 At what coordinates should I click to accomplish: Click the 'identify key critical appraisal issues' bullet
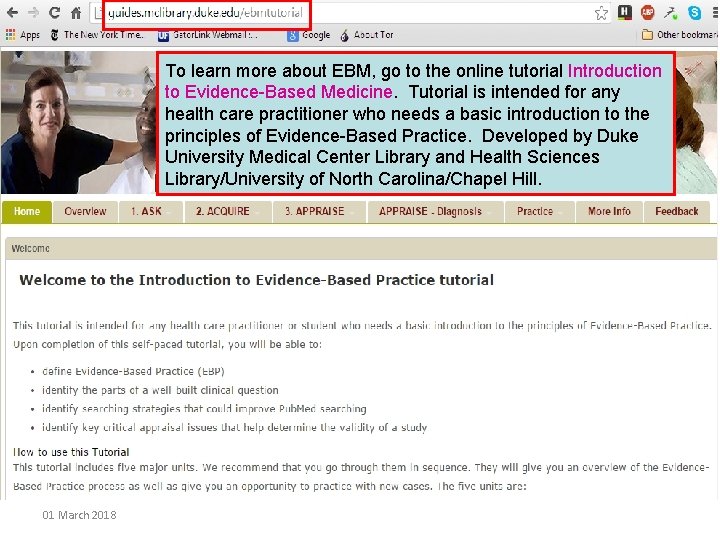(x=235, y=428)
